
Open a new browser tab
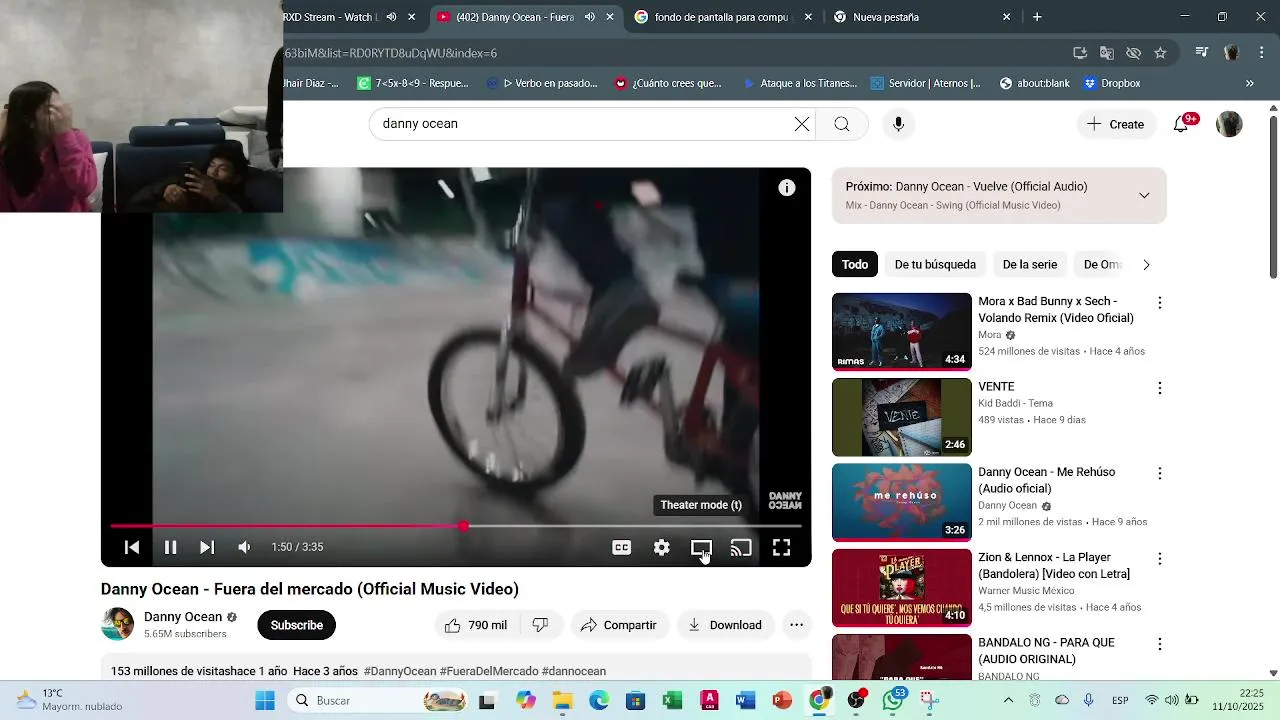pyautogui.click(x=1037, y=17)
